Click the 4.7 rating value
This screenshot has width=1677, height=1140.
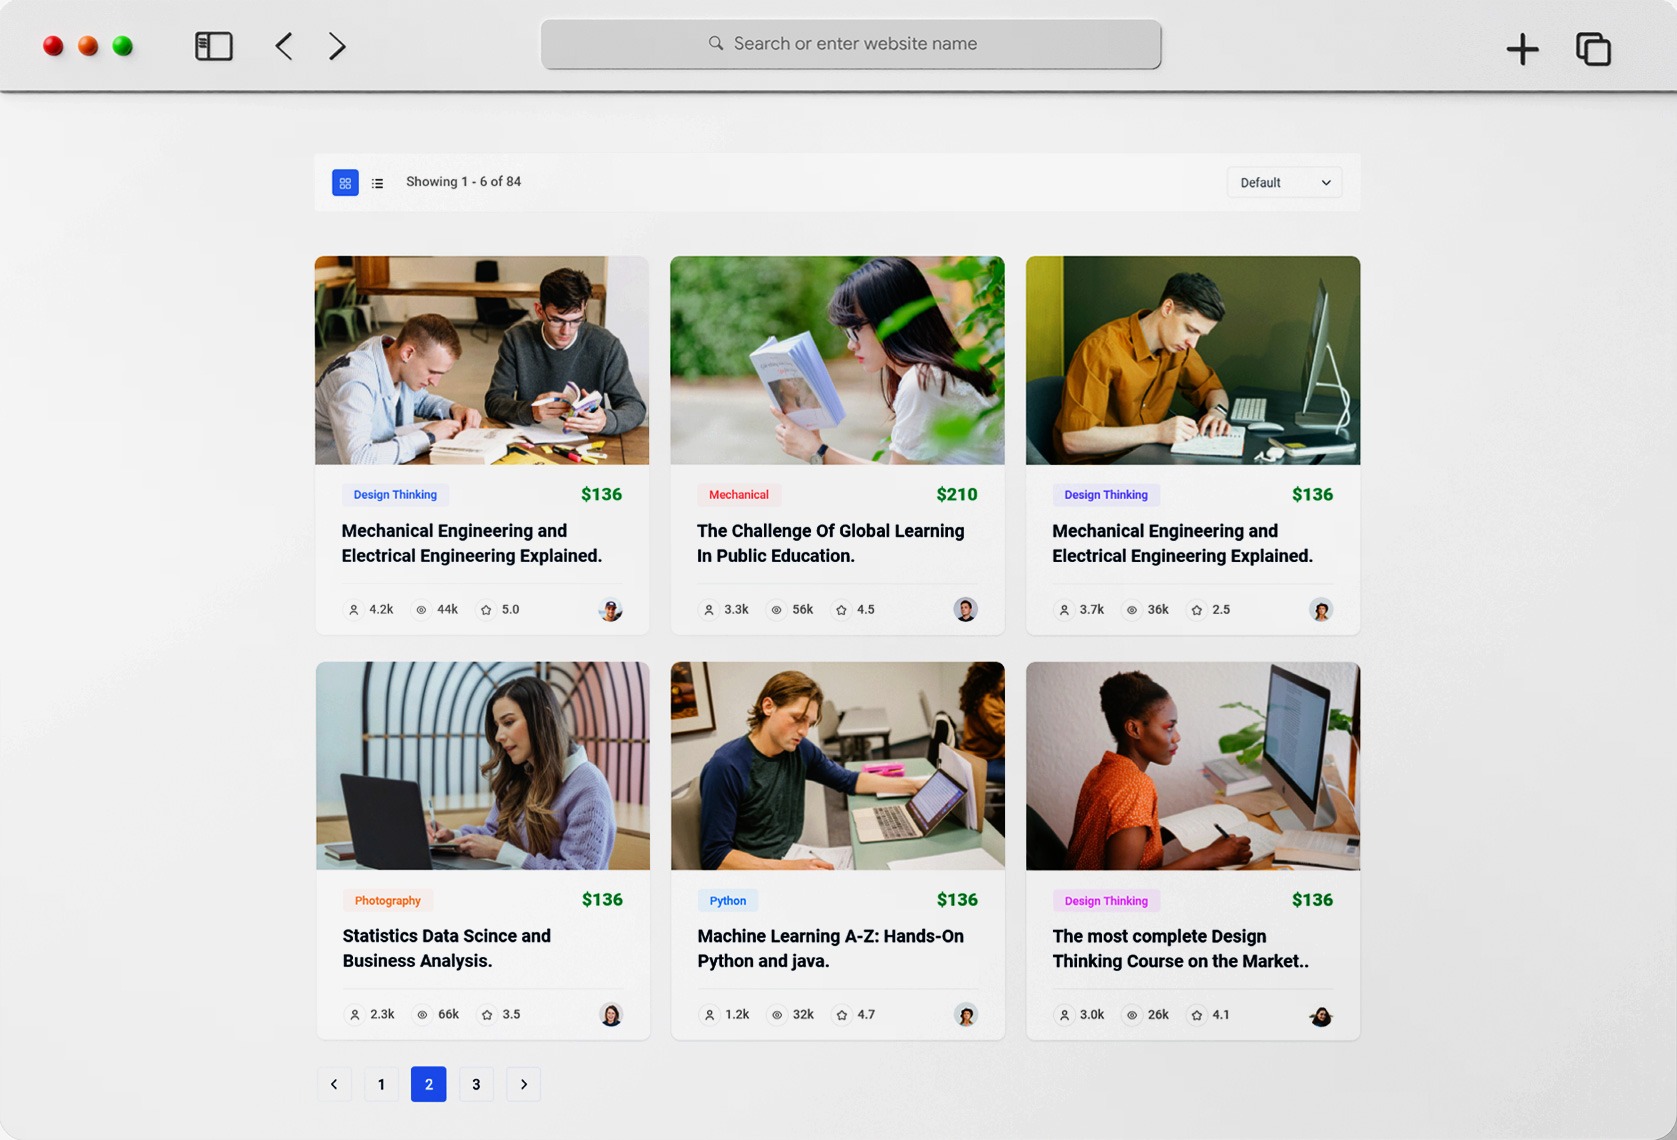866,1015
